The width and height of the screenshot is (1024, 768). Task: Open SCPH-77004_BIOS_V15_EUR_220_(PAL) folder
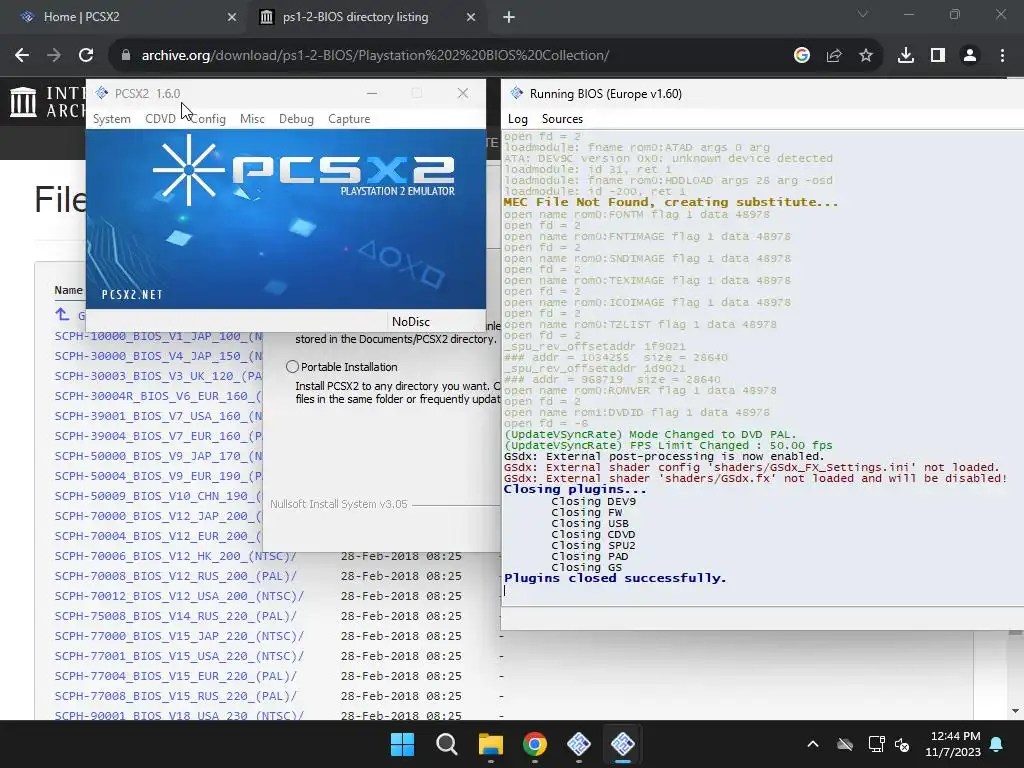pos(176,676)
